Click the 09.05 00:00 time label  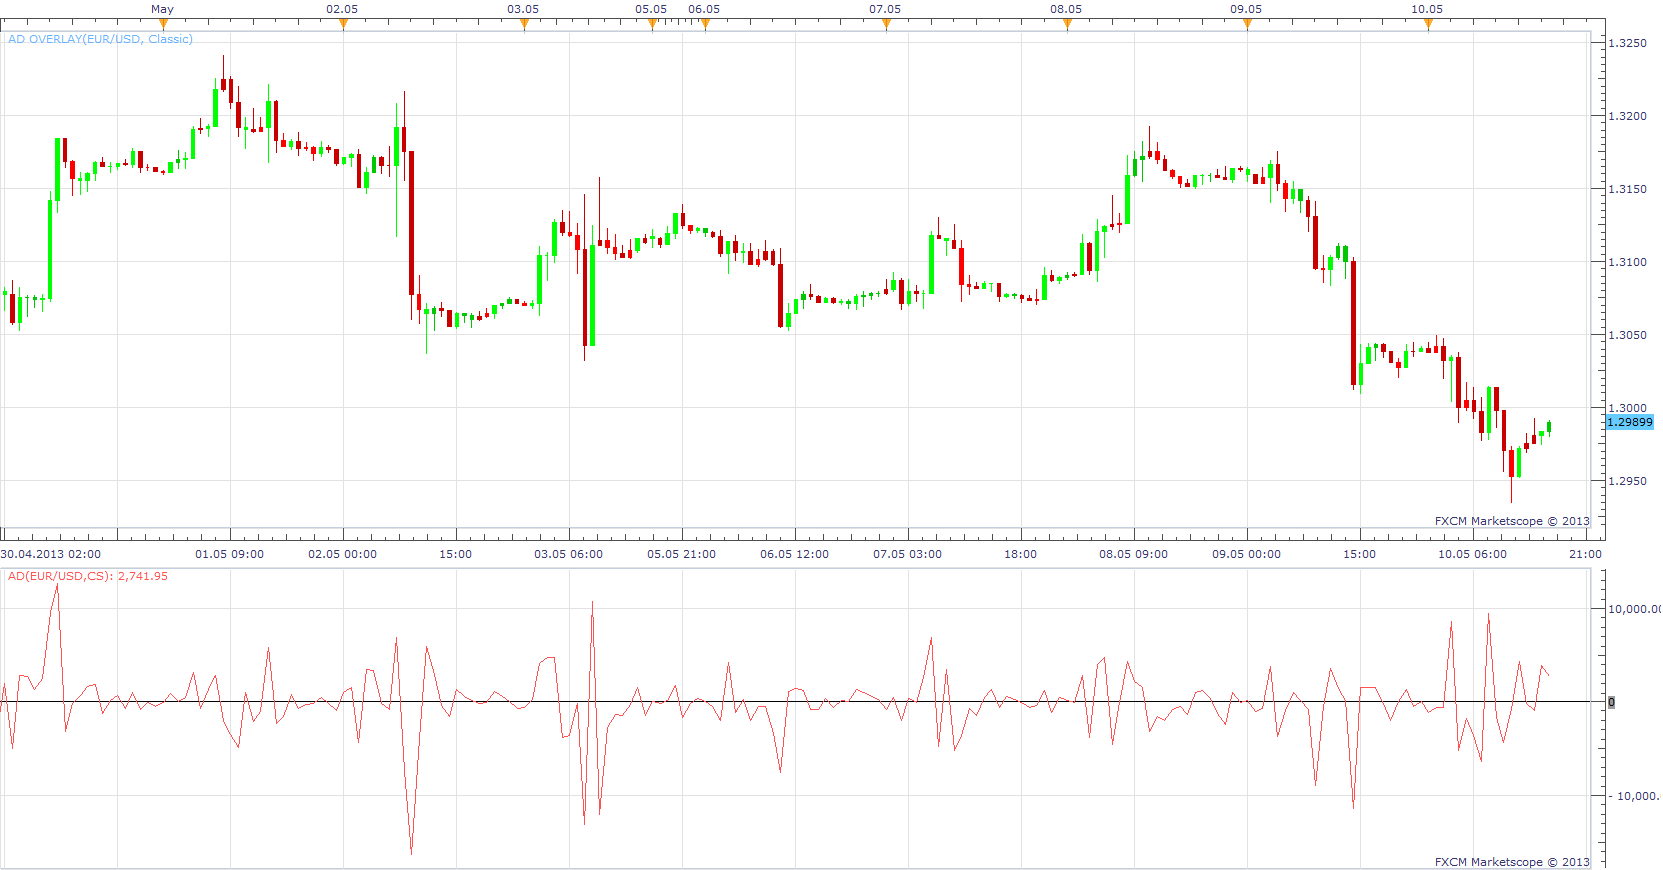click(1247, 554)
